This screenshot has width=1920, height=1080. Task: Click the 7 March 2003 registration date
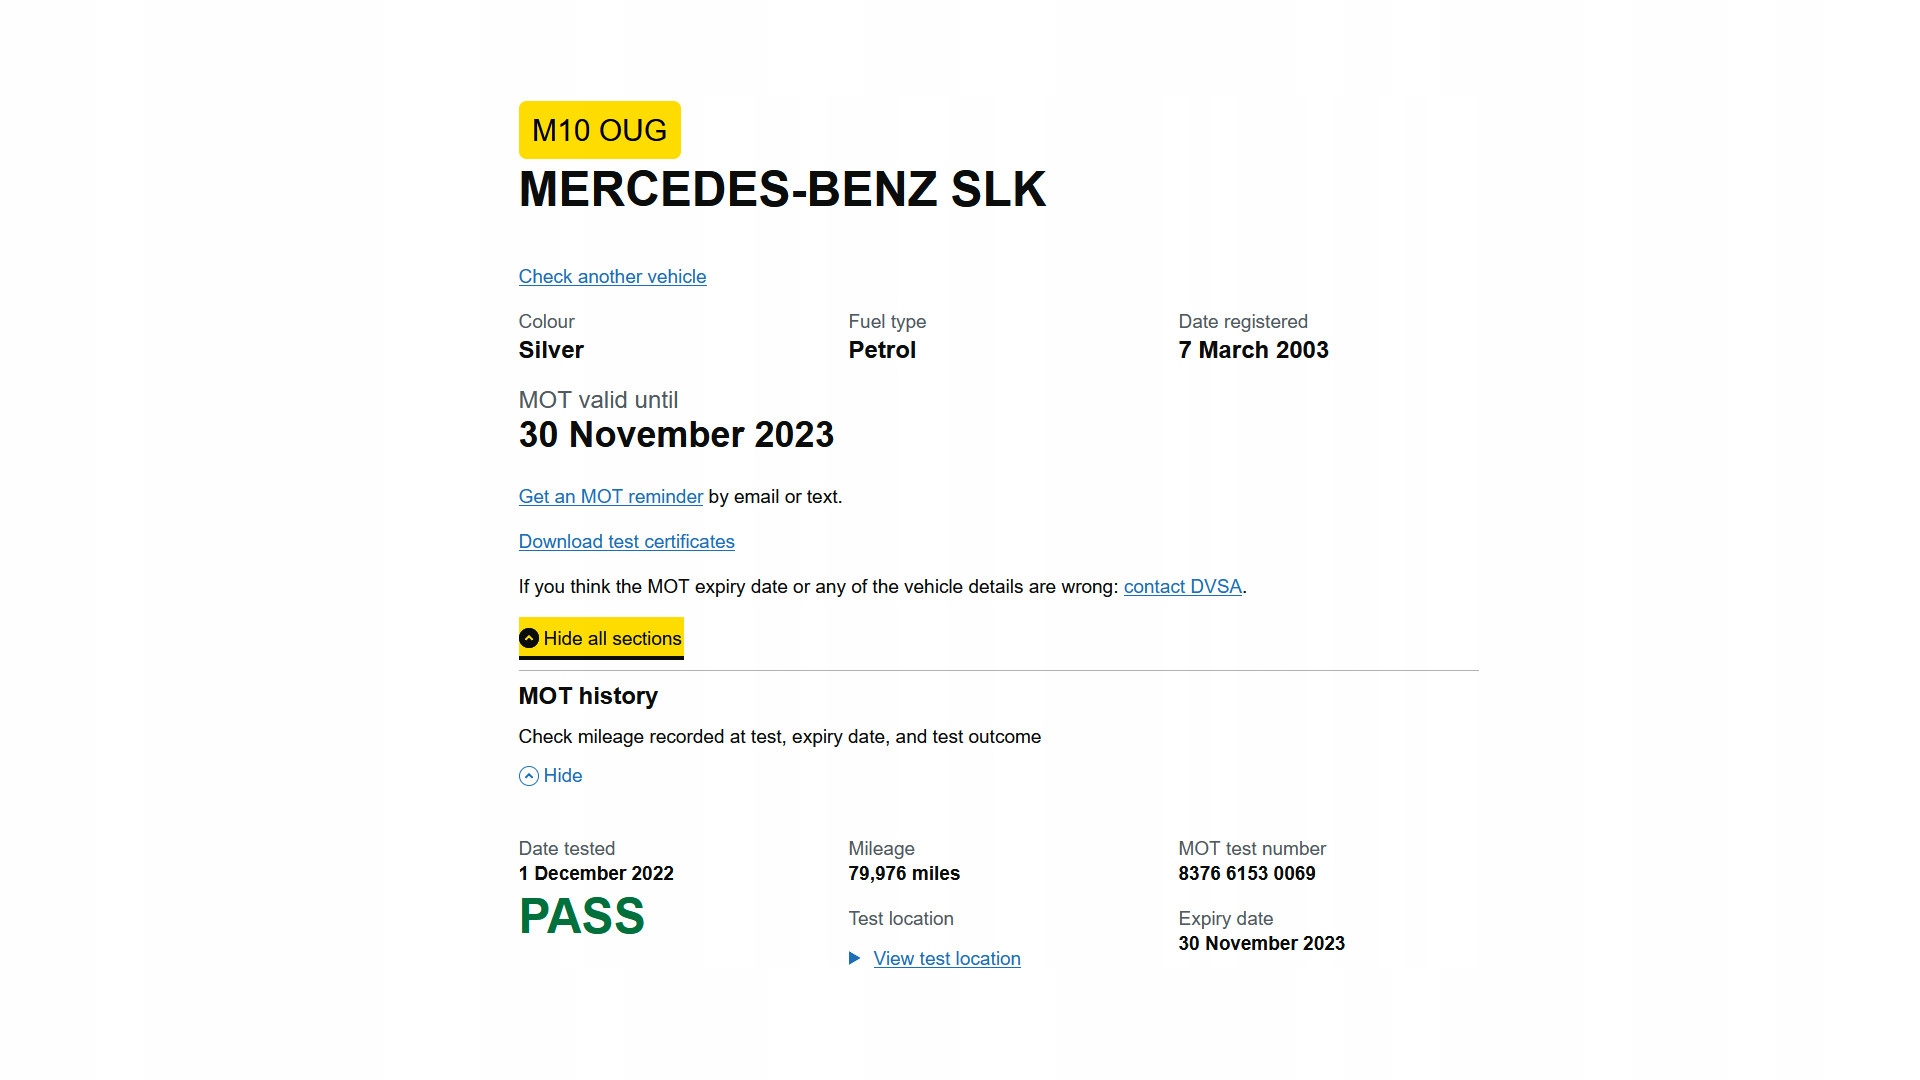tap(1253, 350)
